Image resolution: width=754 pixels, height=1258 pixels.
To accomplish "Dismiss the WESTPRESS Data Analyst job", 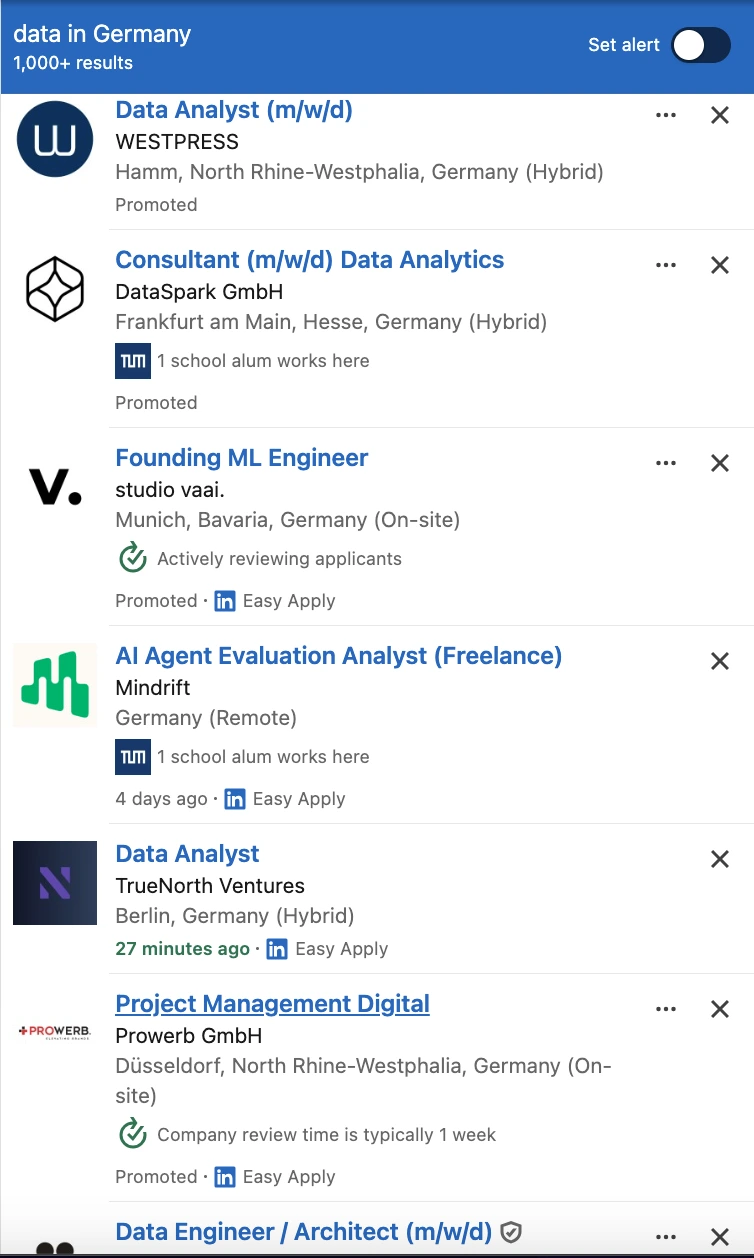I will click(719, 115).
